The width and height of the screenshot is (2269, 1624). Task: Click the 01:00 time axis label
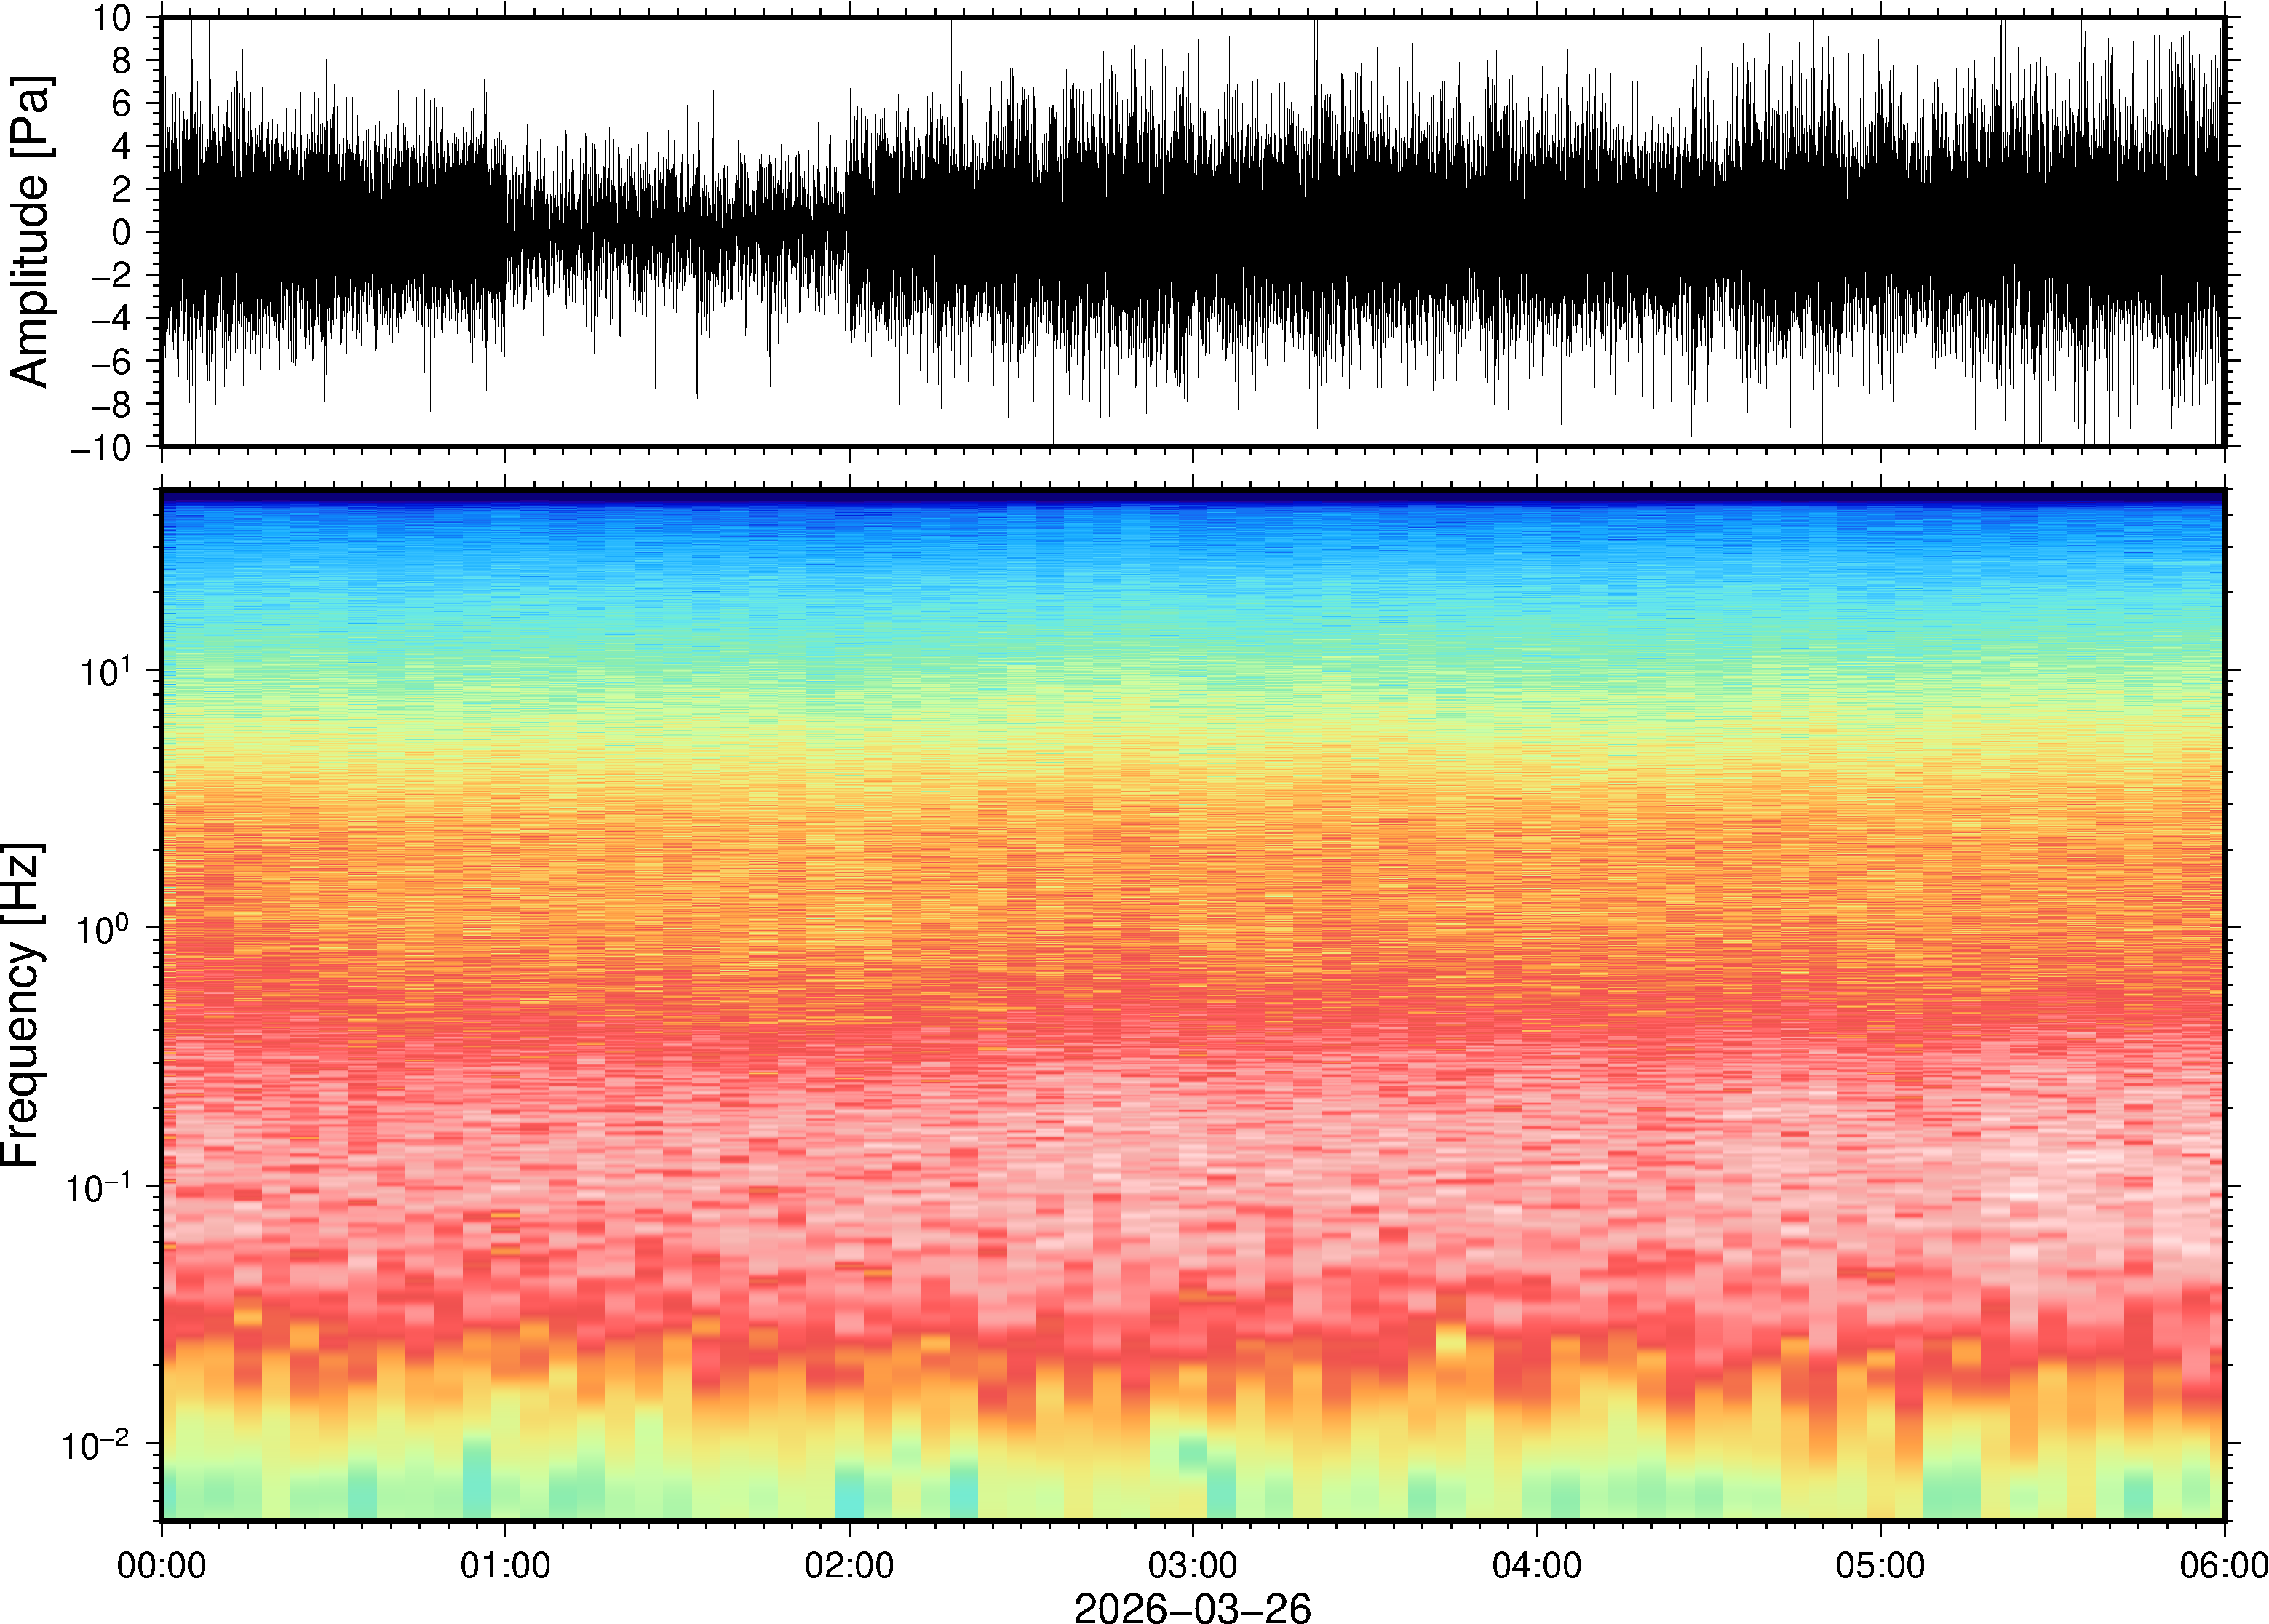504,1564
